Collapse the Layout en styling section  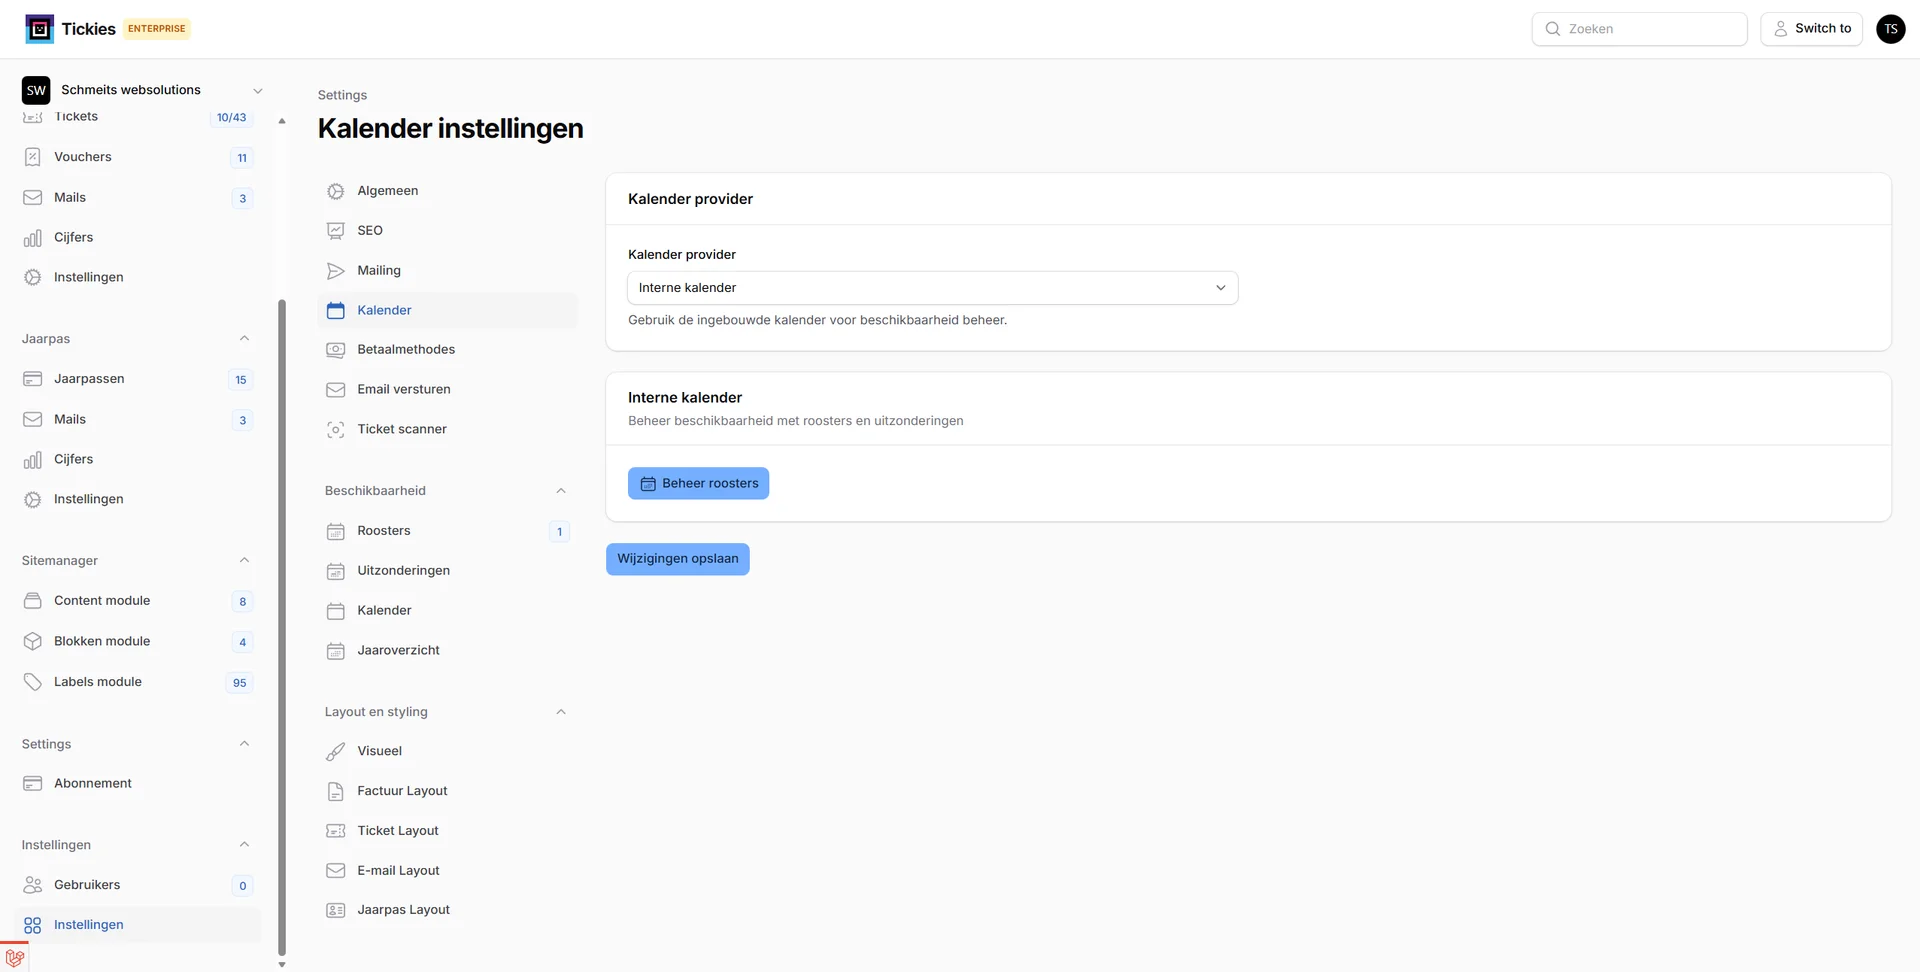click(x=560, y=711)
